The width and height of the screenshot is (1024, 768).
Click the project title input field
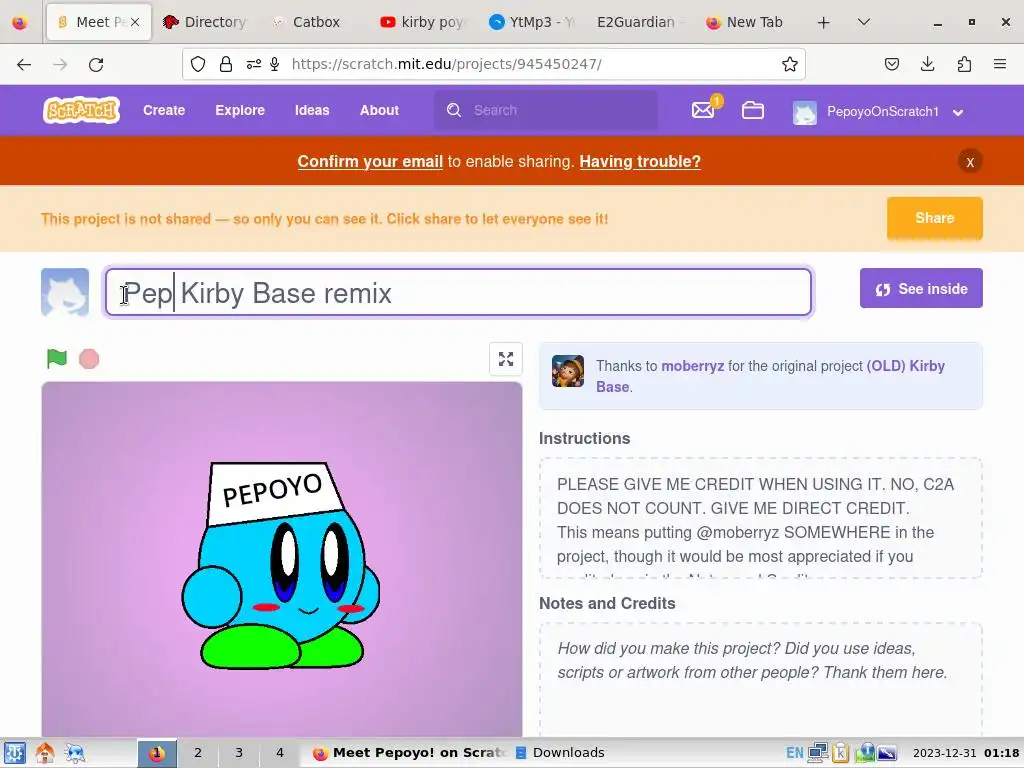coord(458,292)
